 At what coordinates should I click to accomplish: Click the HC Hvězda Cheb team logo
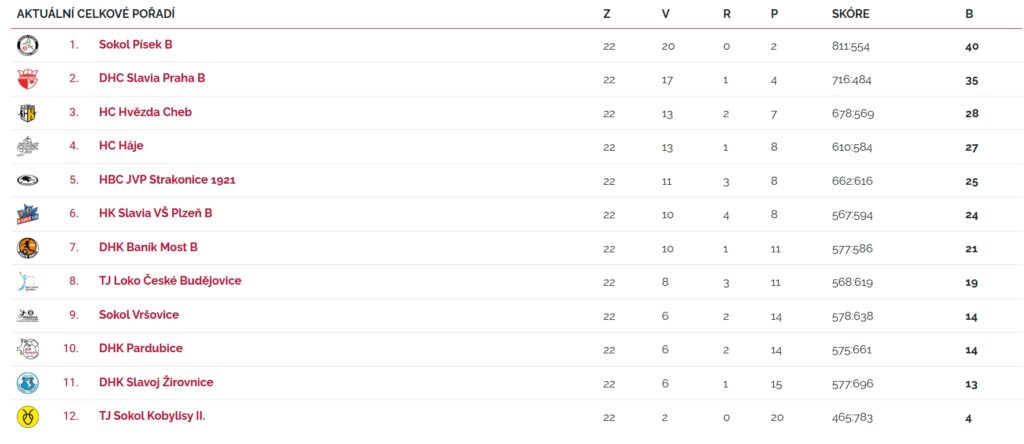pos(28,113)
